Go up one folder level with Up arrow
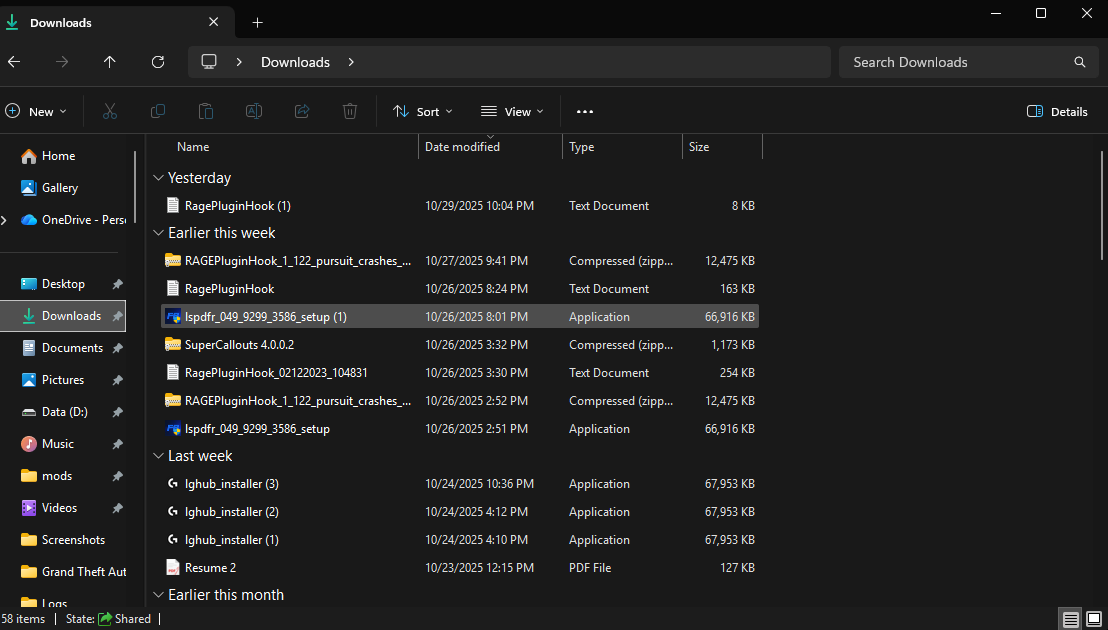 [110, 62]
